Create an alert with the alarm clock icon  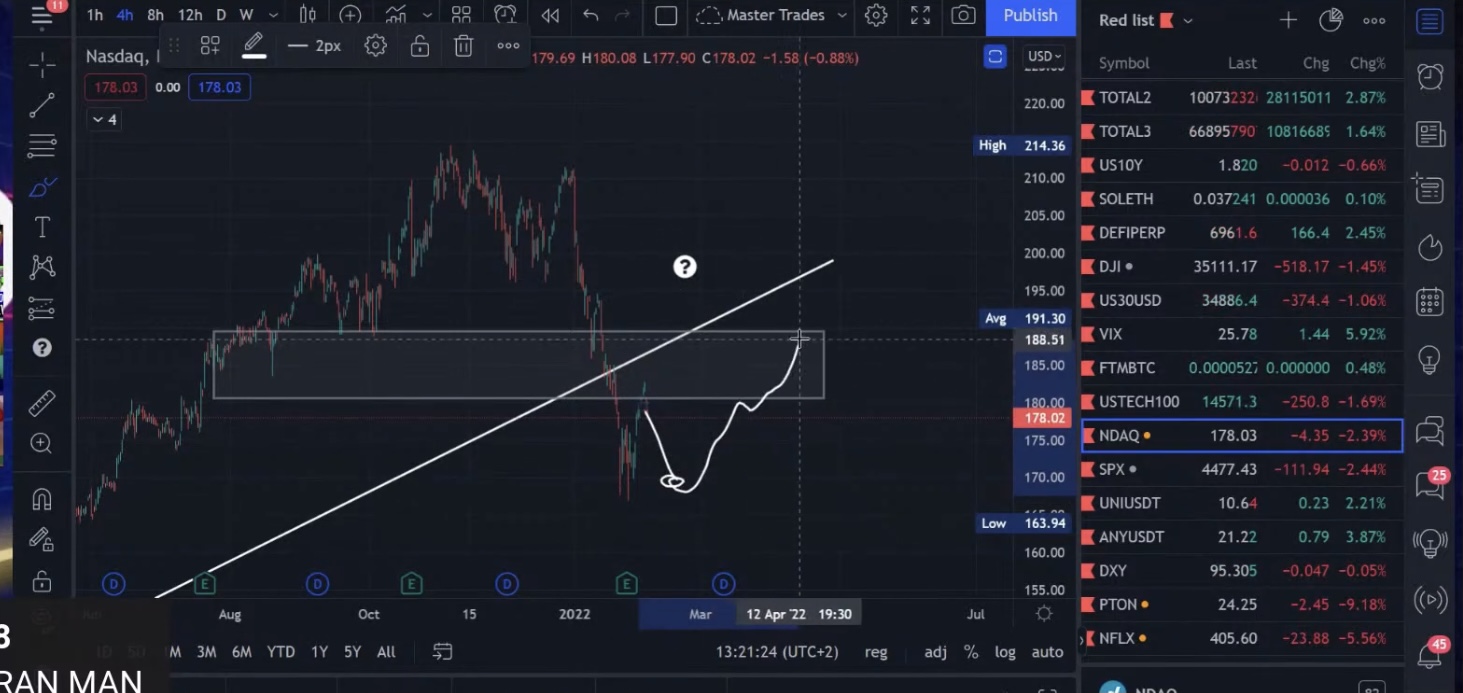[x=505, y=15]
